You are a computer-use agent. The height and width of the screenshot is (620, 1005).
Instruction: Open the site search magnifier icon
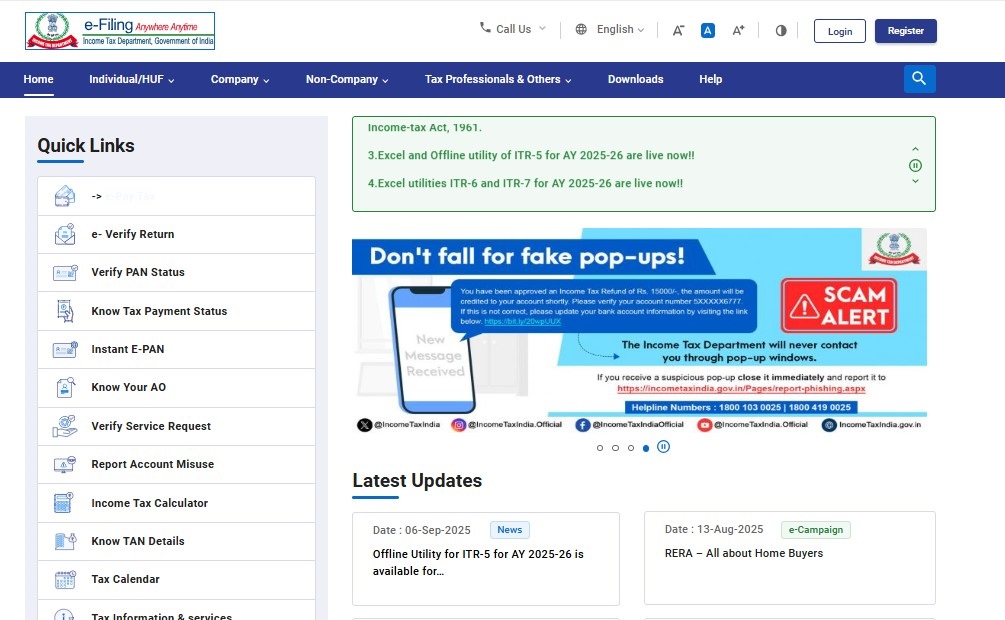[919, 78]
